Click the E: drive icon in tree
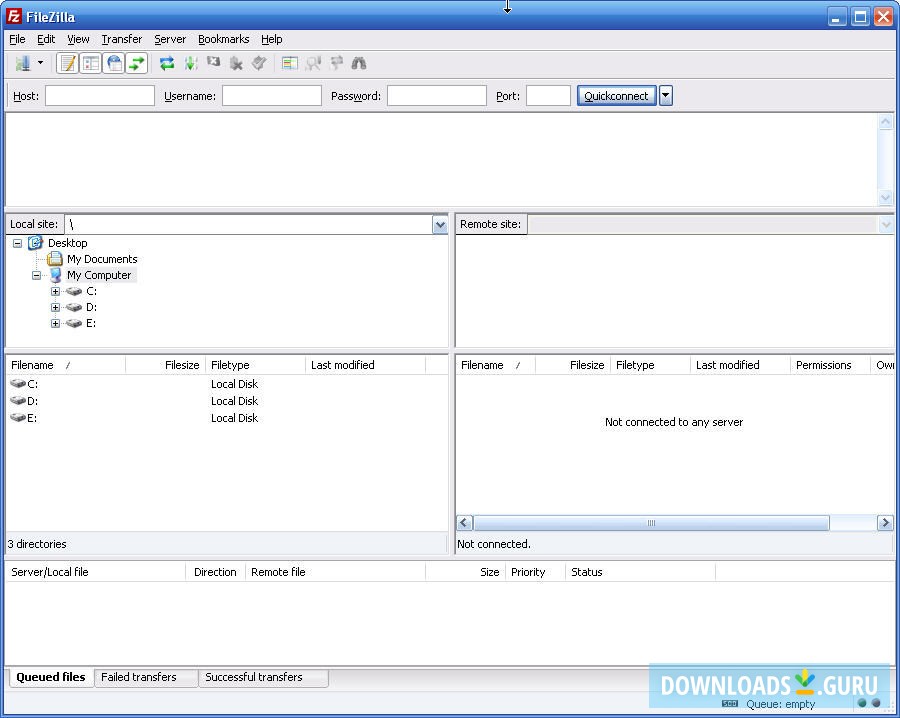 coord(74,324)
